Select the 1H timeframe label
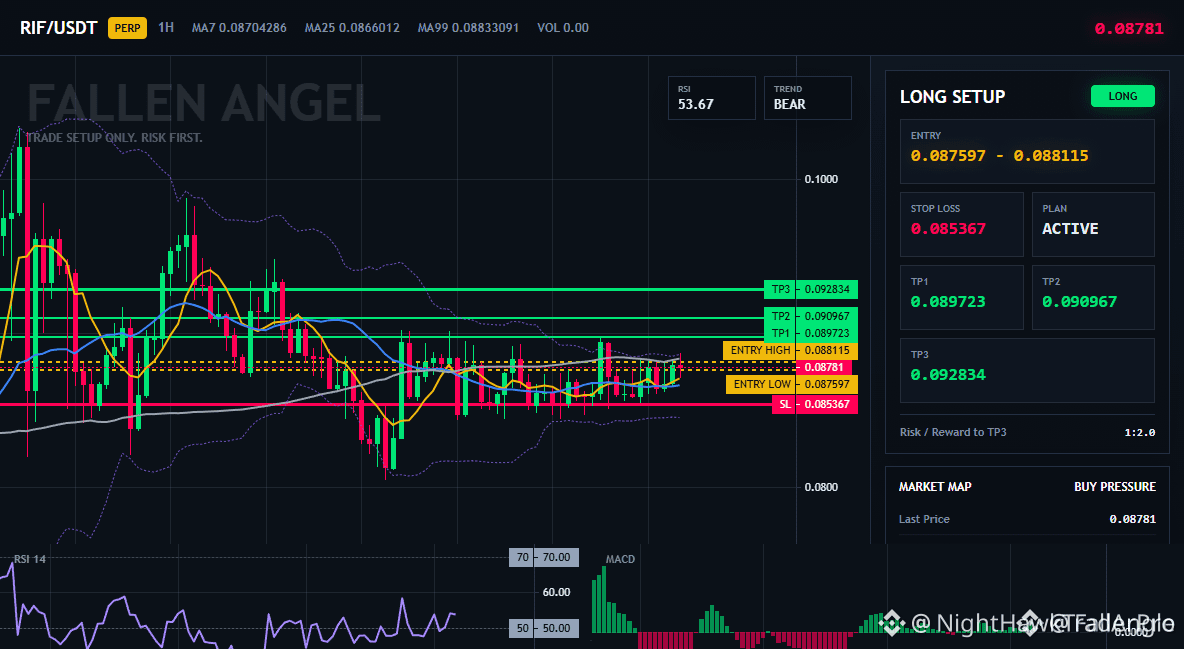This screenshot has height=649, width=1184. (x=166, y=28)
